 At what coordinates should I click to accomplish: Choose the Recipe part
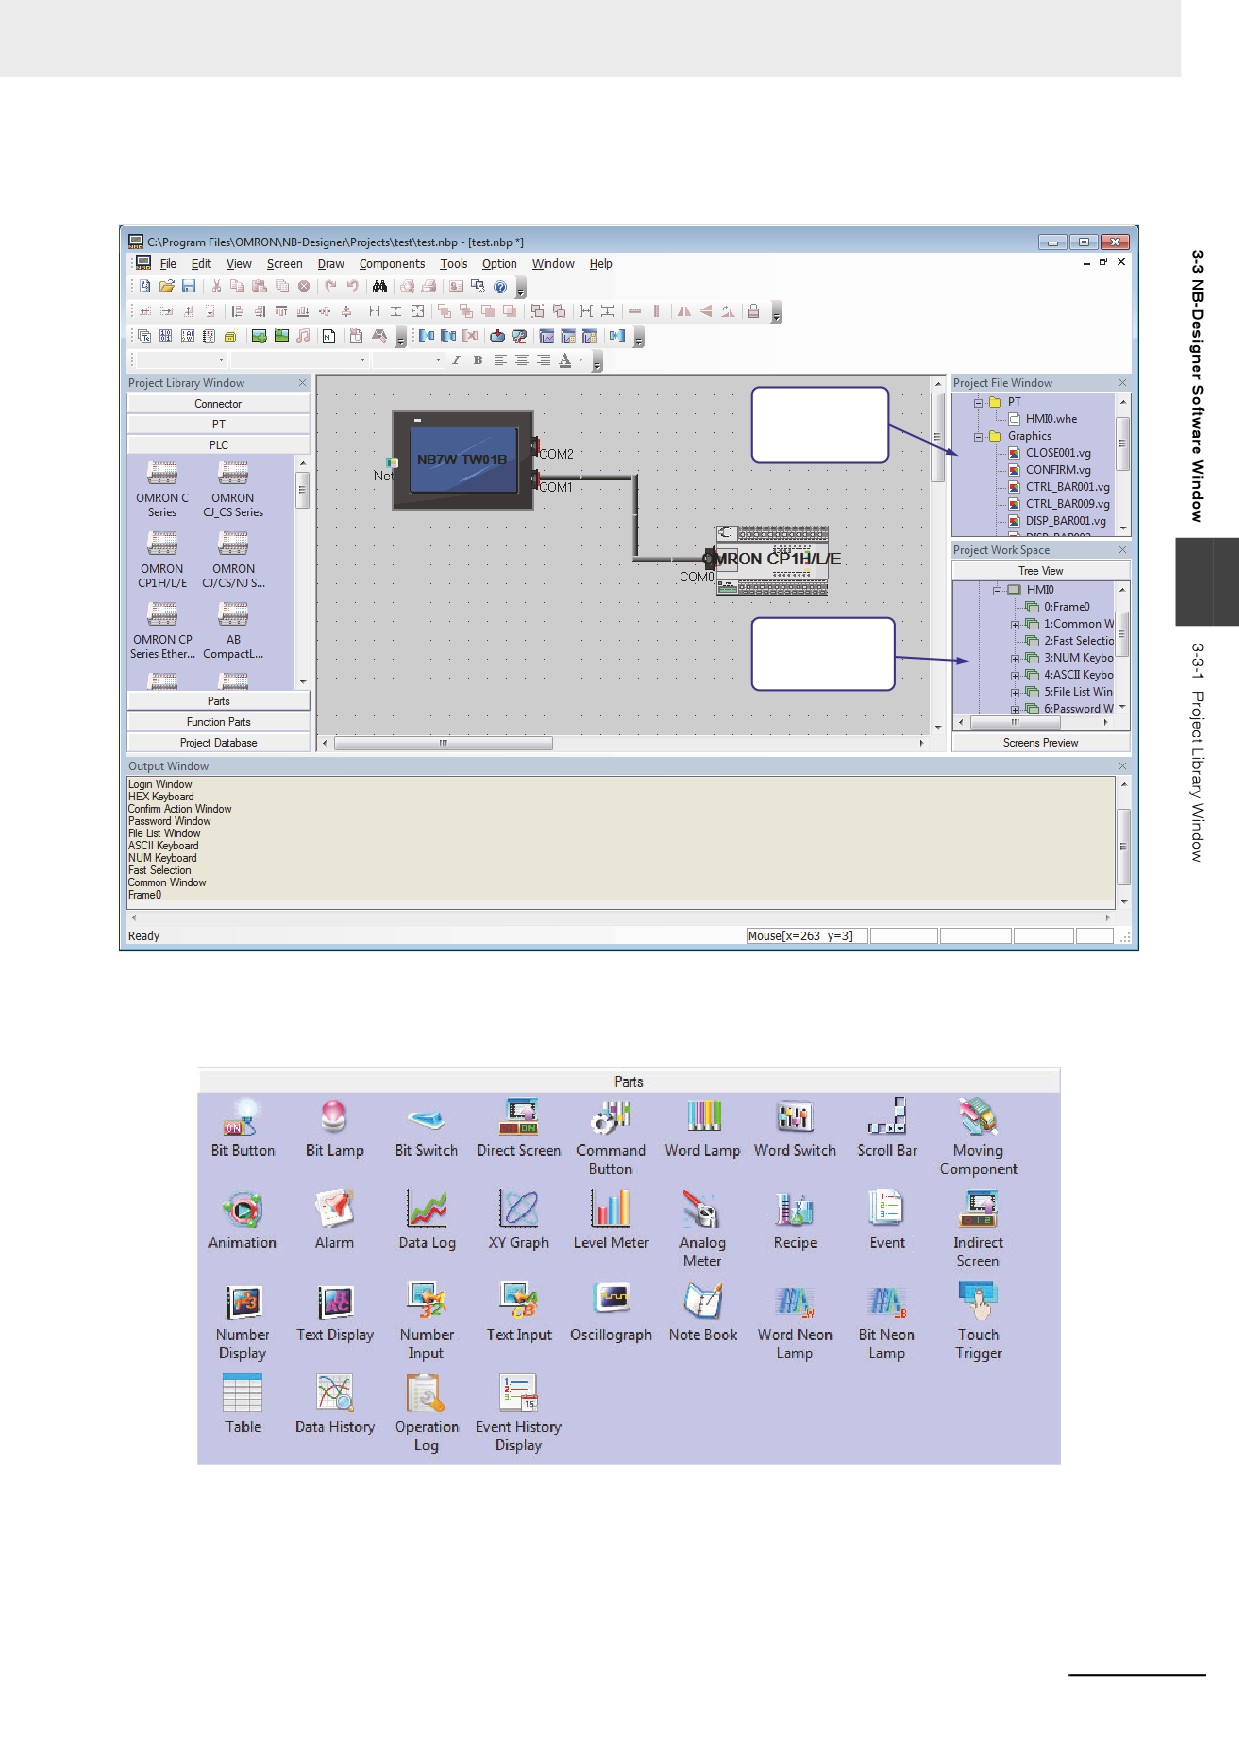click(x=795, y=1221)
